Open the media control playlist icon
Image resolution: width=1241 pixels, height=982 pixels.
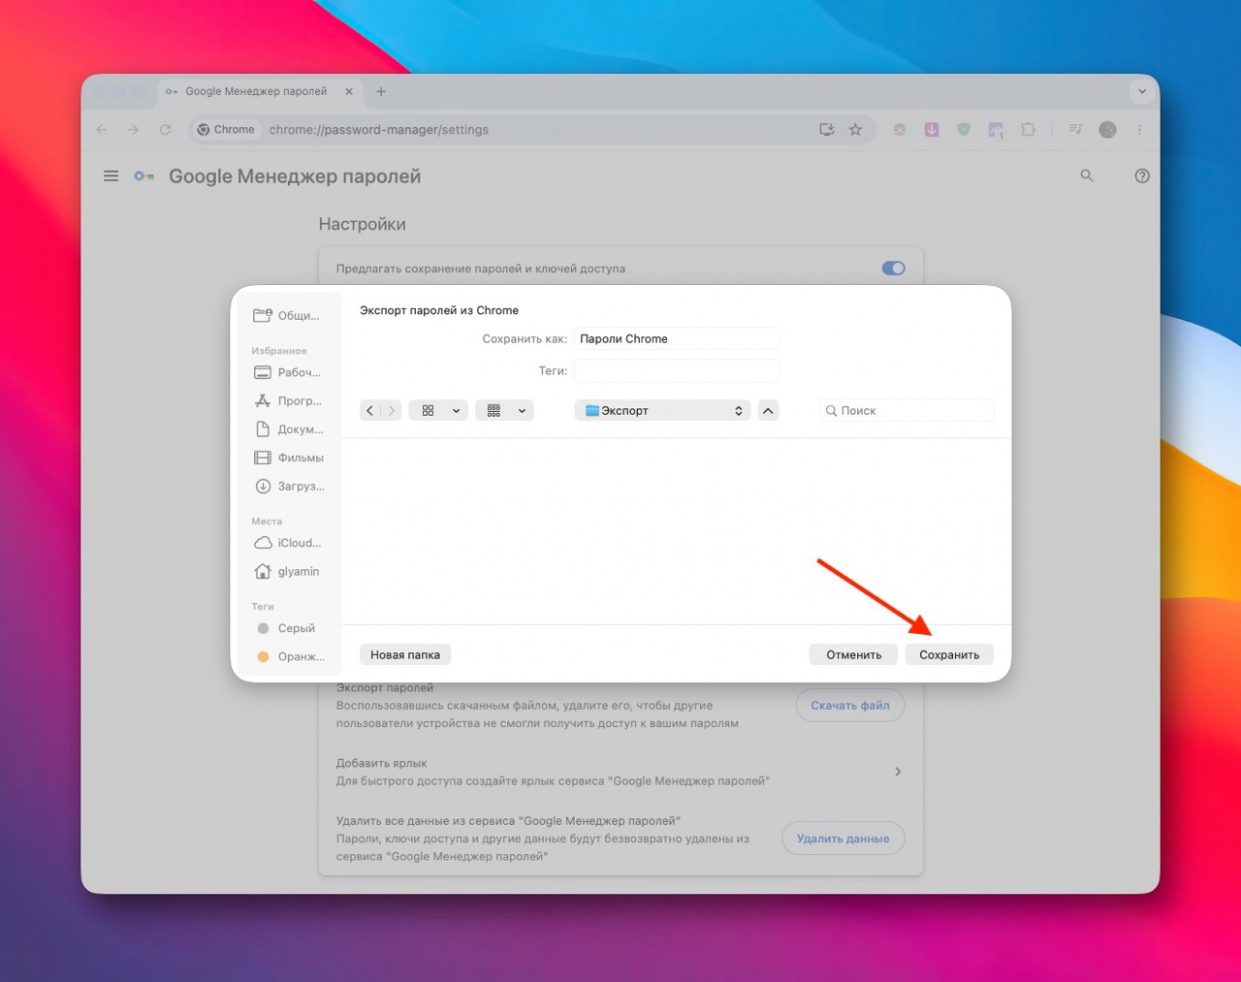click(x=1075, y=130)
